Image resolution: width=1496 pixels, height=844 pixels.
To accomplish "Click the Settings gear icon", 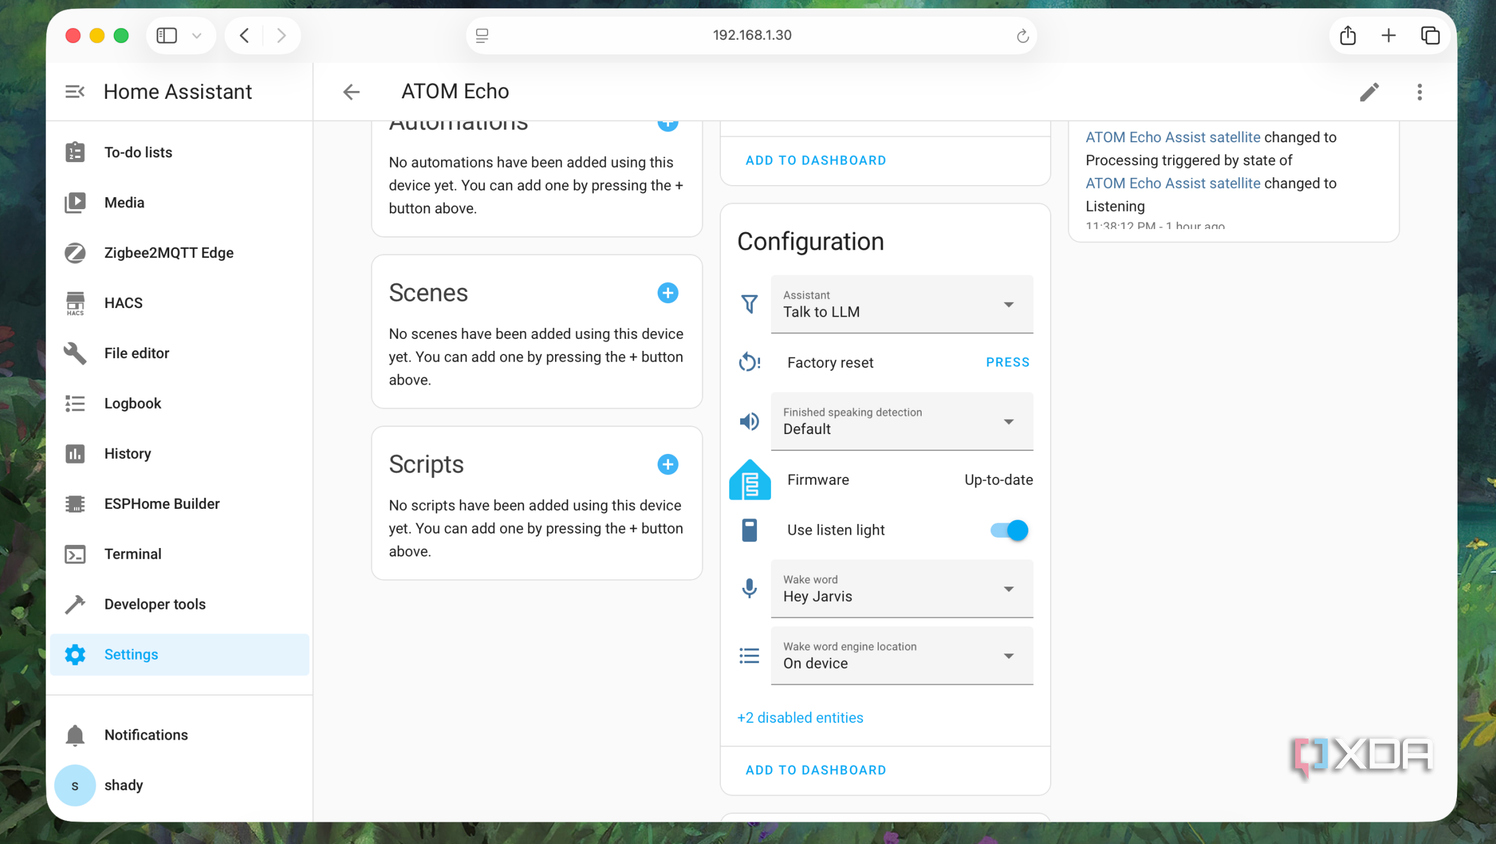I will tap(75, 654).
